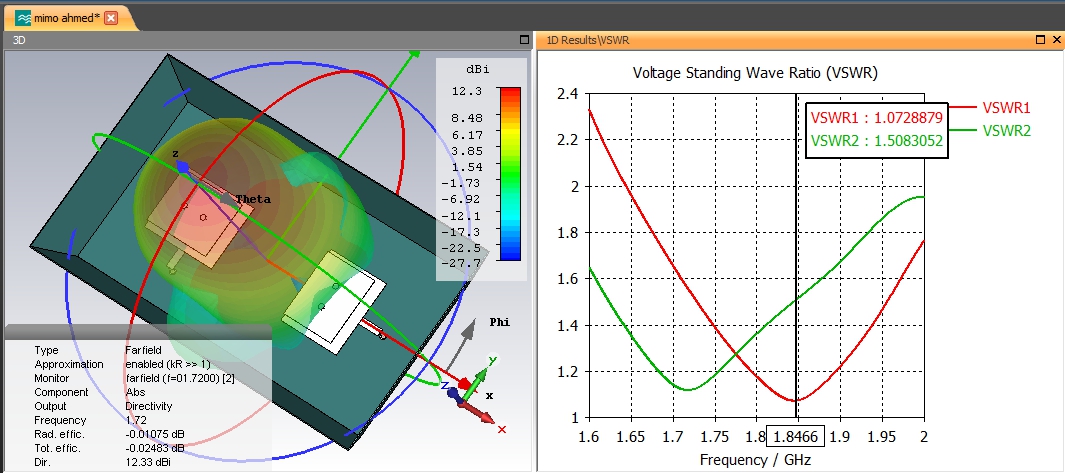Click the Tot. effic. -0.02483 dB value

[x=155, y=449]
